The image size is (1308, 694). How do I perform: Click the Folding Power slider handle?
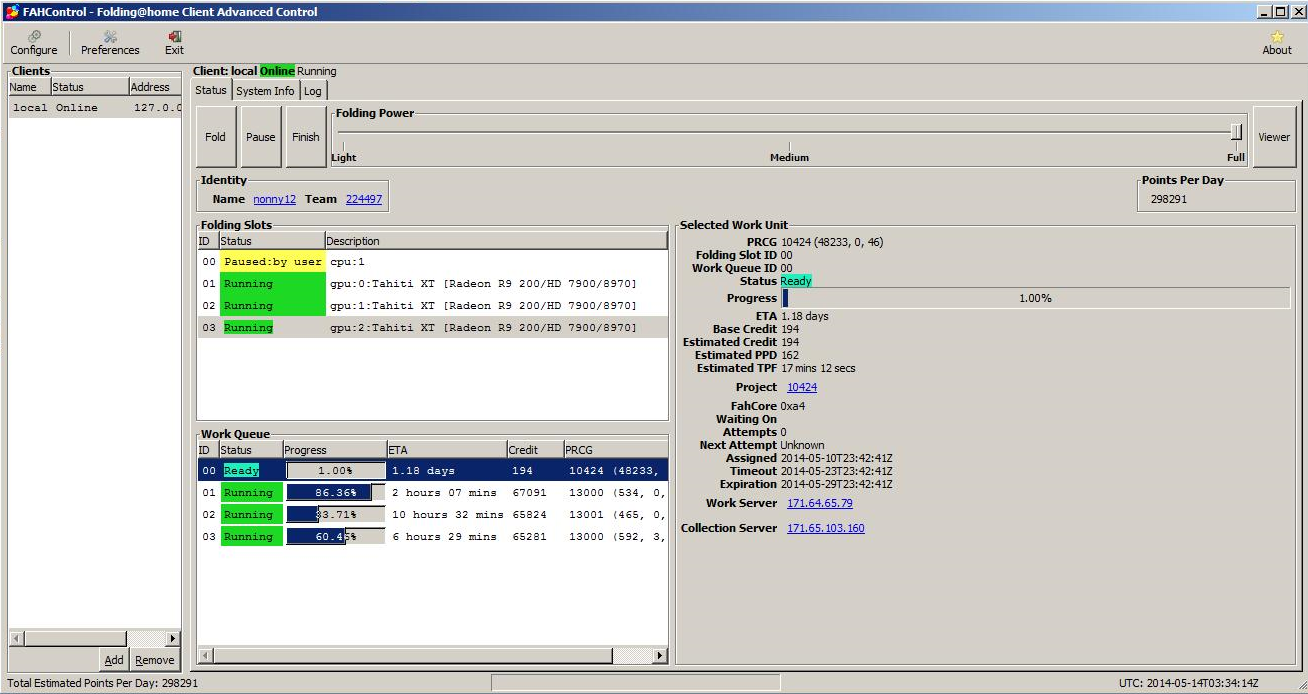[x=1237, y=132]
